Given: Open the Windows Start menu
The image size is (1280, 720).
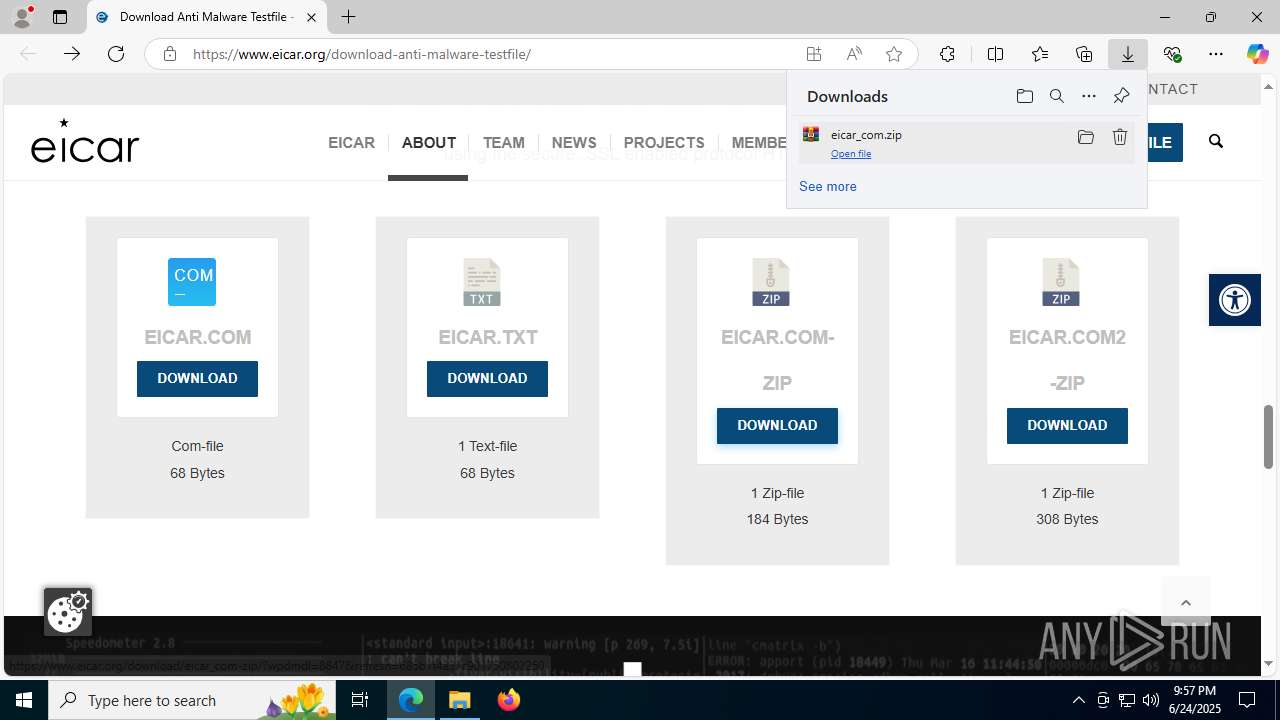Looking at the screenshot, I should (24, 700).
